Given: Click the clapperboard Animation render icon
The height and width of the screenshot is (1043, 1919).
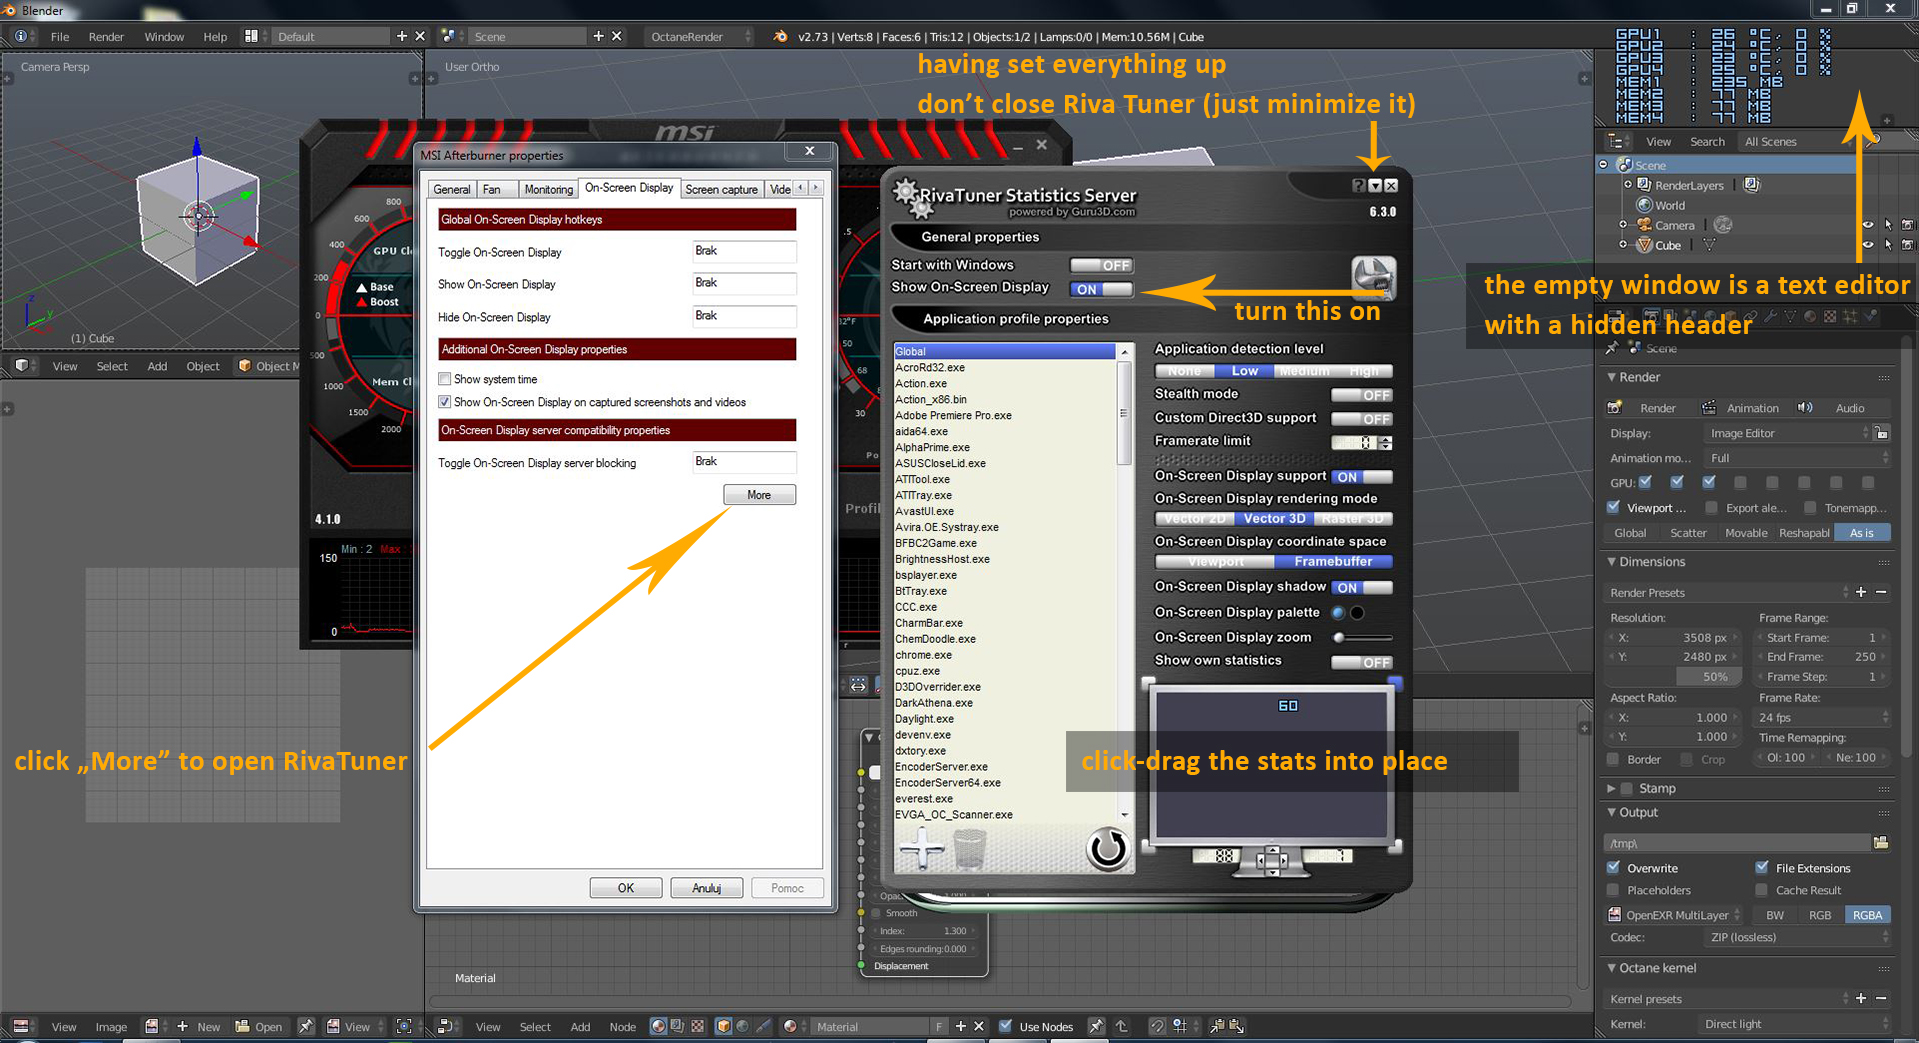Looking at the screenshot, I should click(1709, 408).
